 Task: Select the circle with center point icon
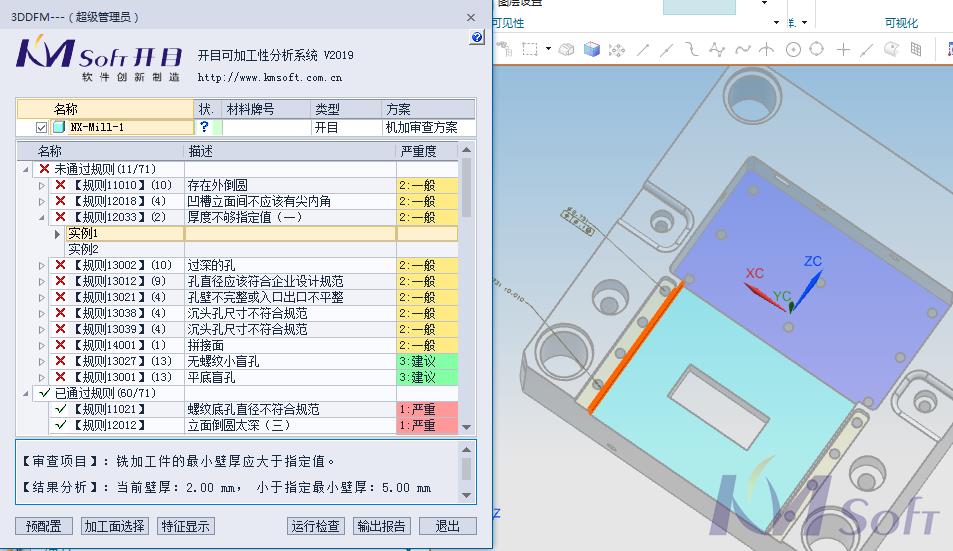(x=793, y=49)
